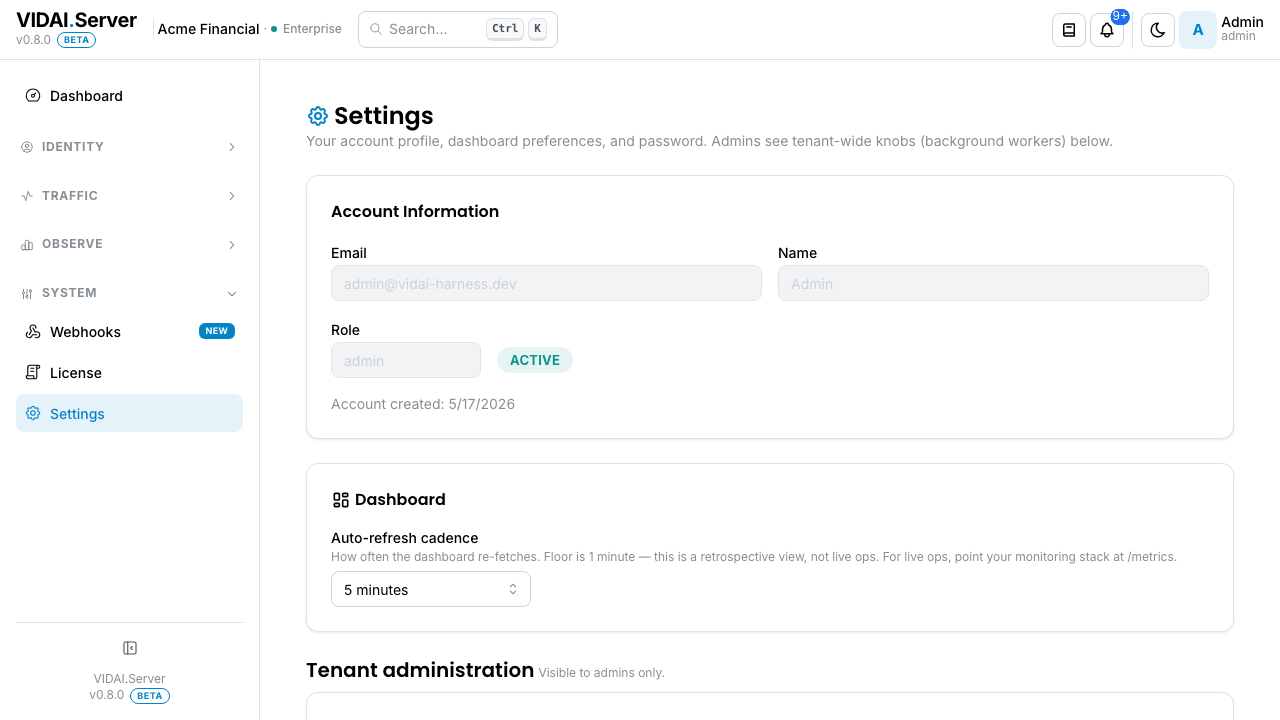Screen dimensions: 1280x720
Task: Open the Dashboard menu item
Action: click(129, 96)
